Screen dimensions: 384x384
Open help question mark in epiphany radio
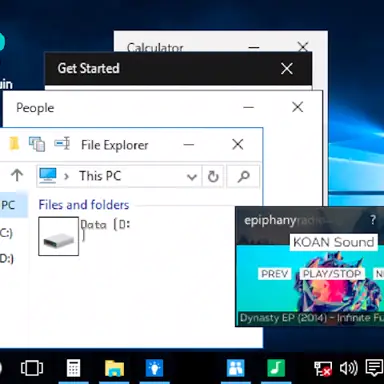[x=373, y=220]
